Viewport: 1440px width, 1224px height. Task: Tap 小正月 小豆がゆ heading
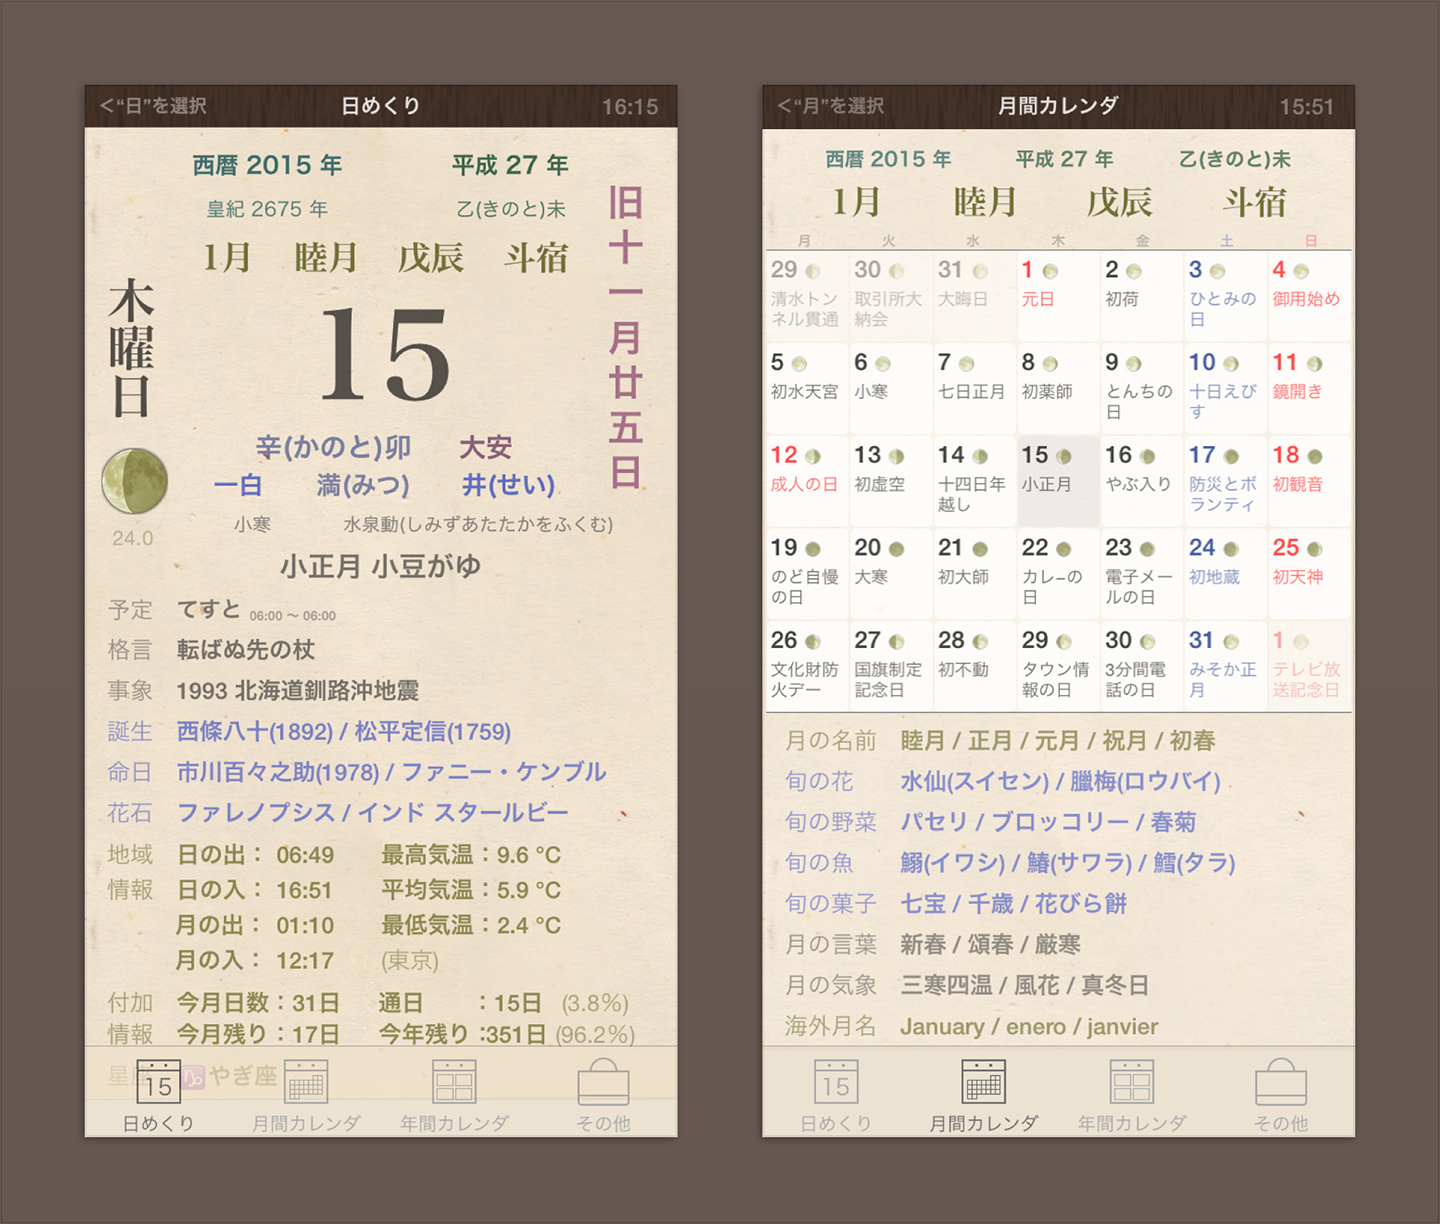380,567
